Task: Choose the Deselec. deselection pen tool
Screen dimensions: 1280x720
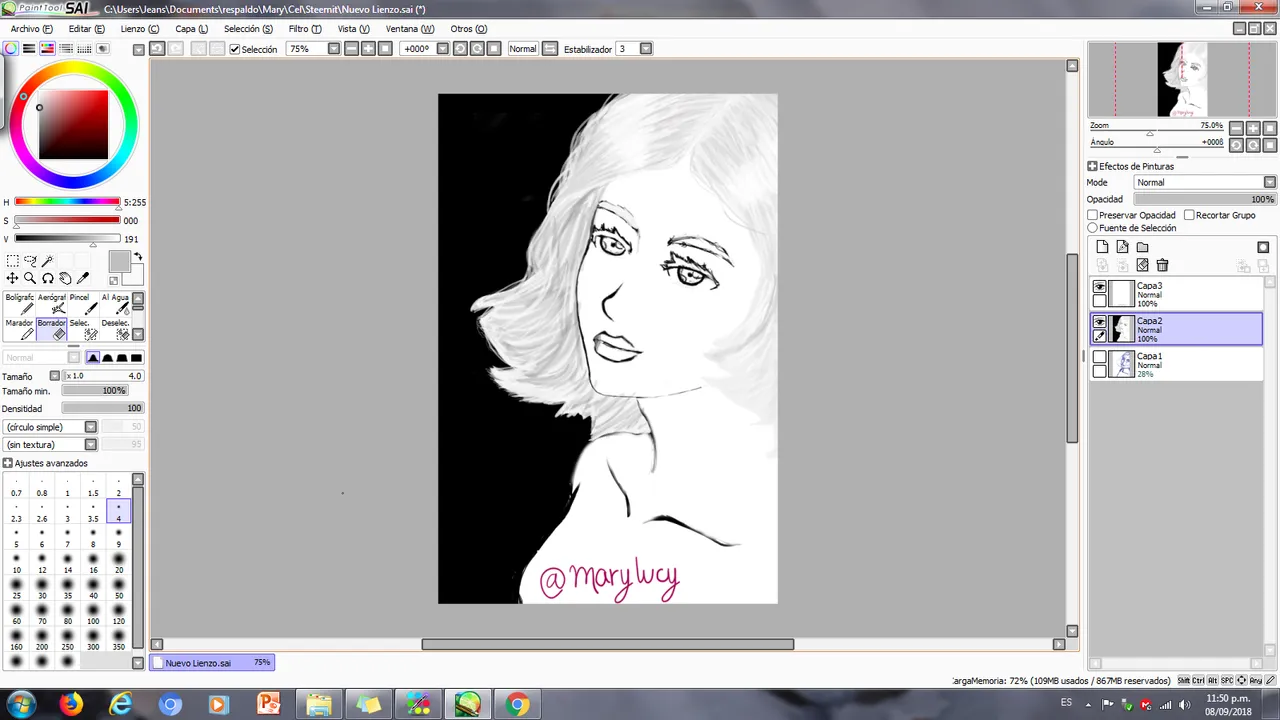Action: [x=115, y=329]
